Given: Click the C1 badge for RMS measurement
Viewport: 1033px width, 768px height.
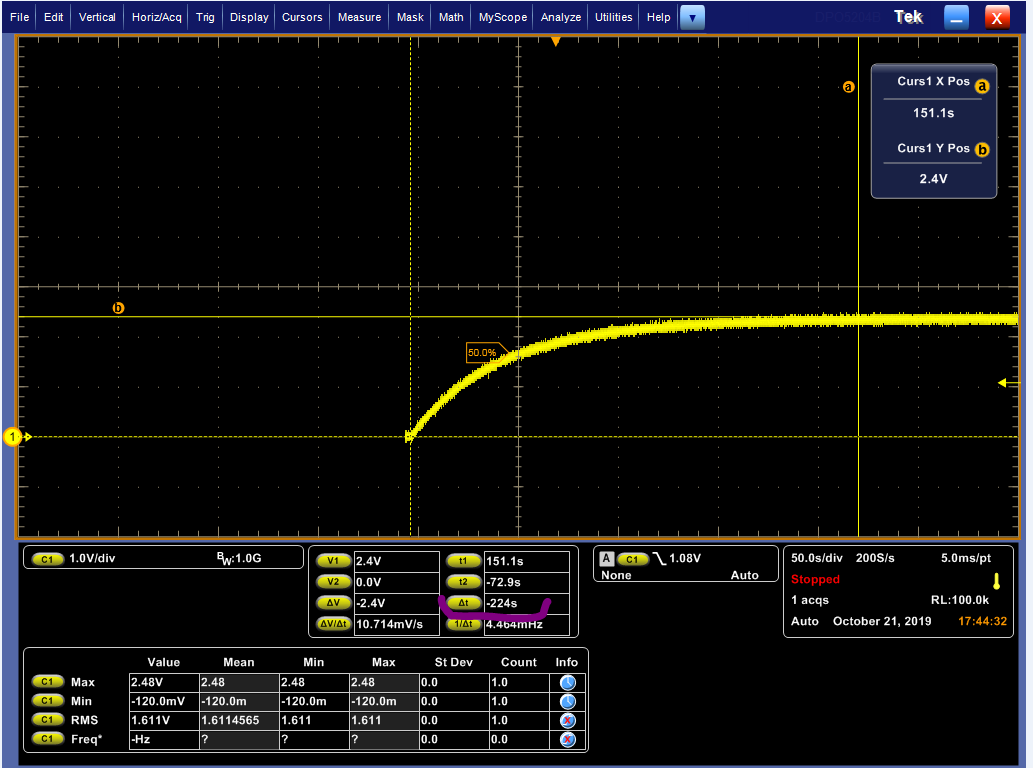Looking at the screenshot, I should pos(47,720).
